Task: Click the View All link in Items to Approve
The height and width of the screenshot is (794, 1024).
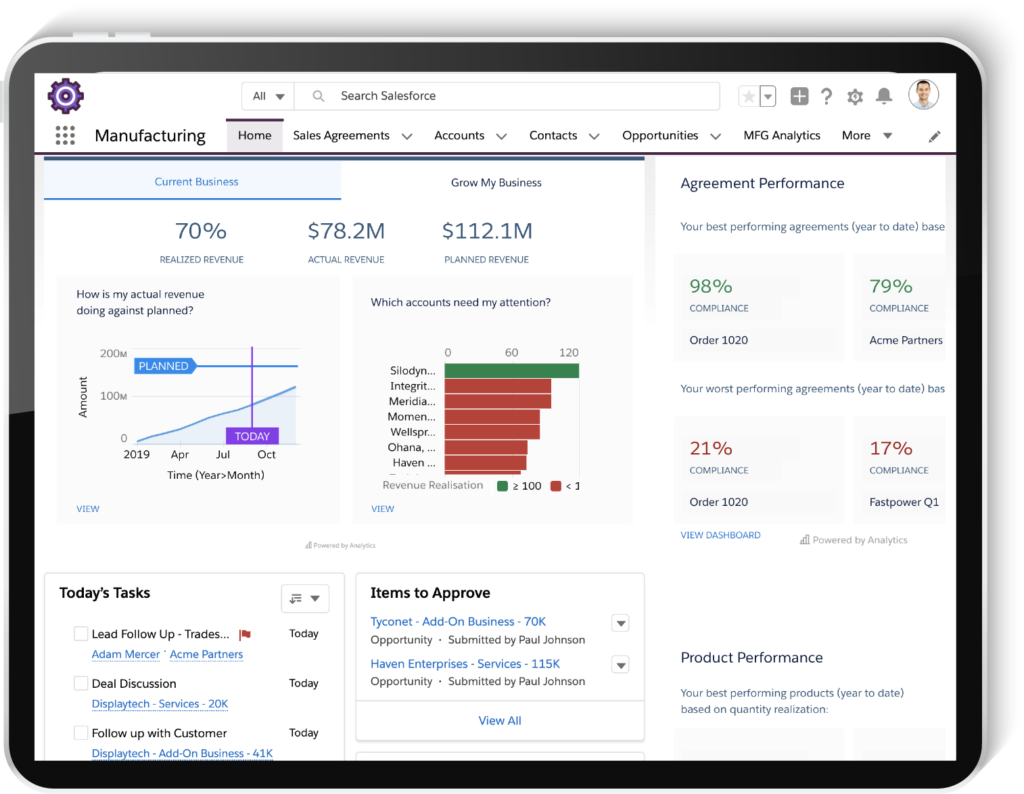Action: coord(499,720)
